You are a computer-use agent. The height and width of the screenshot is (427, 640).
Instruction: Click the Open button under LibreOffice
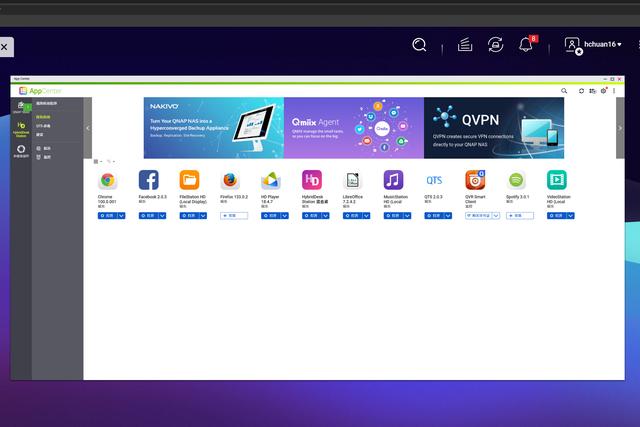click(x=353, y=216)
